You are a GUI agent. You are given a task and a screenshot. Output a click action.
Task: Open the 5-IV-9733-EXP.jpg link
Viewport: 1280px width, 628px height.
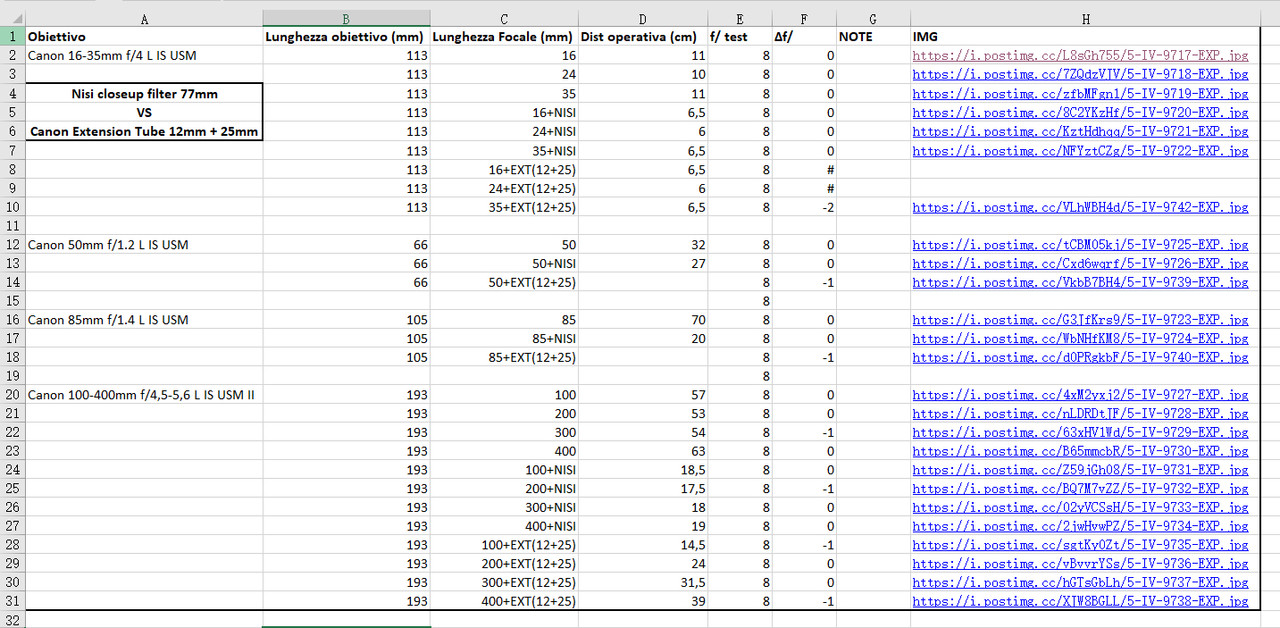(x=1080, y=508)
